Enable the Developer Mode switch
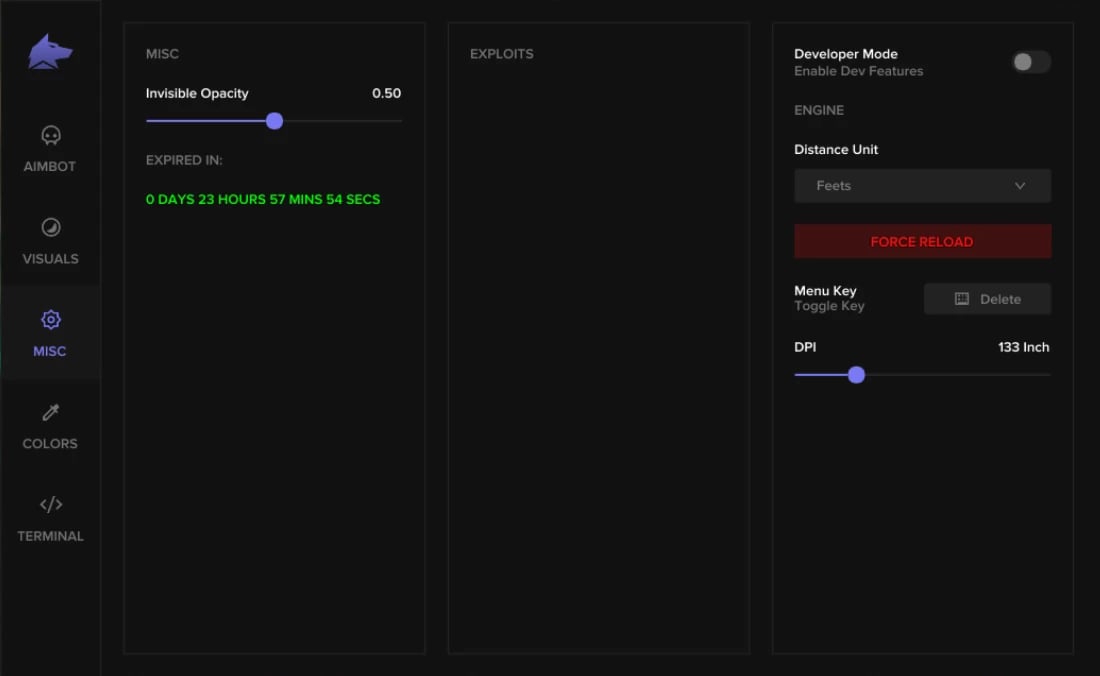Viewport: 1100px width, 676px height. [x=1031, y=62]
